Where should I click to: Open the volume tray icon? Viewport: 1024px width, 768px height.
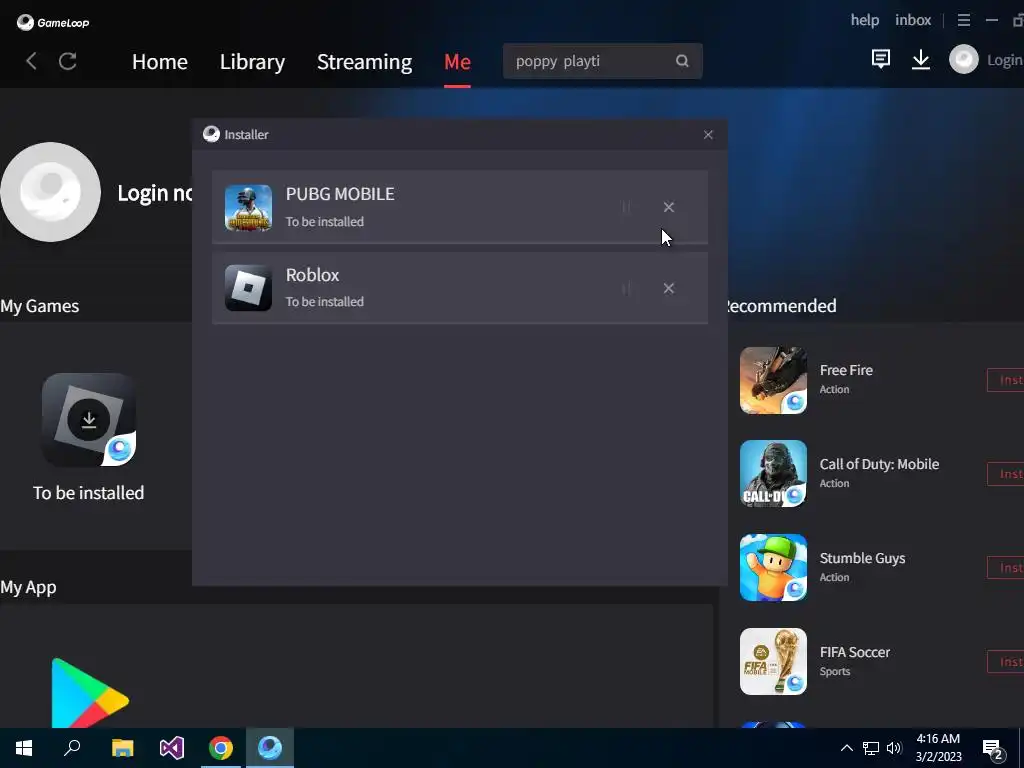click(895, 748)
